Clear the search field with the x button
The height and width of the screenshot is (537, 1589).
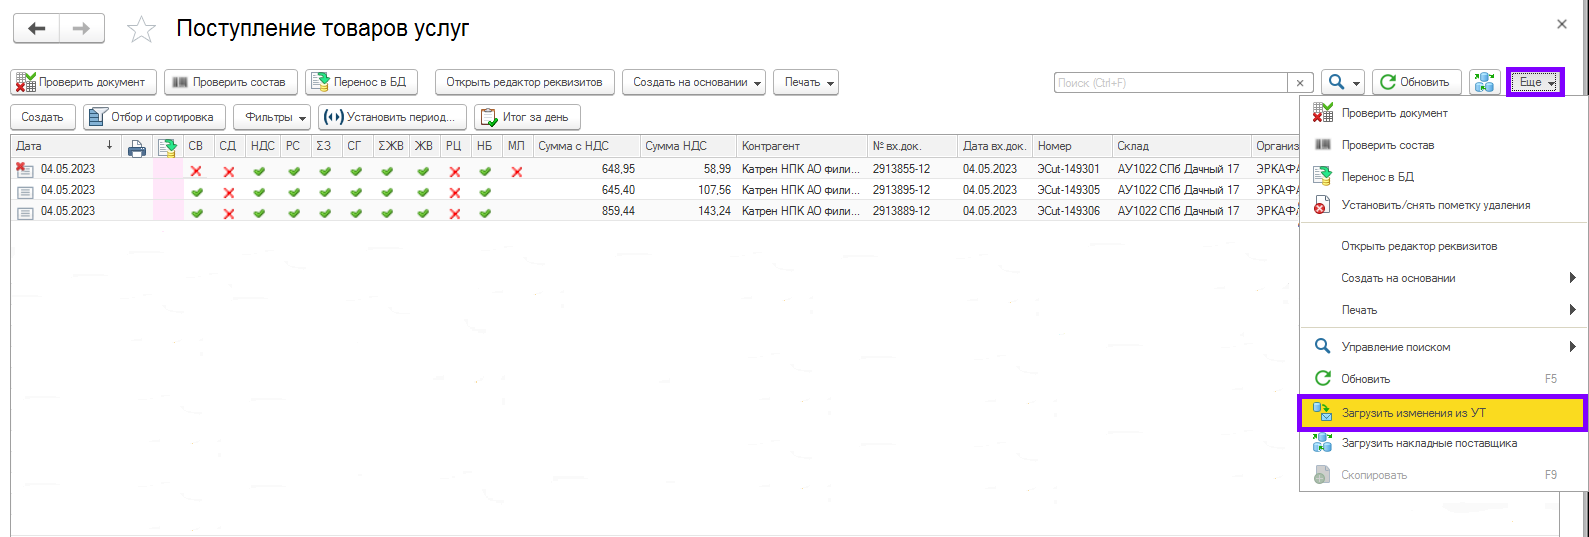click(1299, 83)
